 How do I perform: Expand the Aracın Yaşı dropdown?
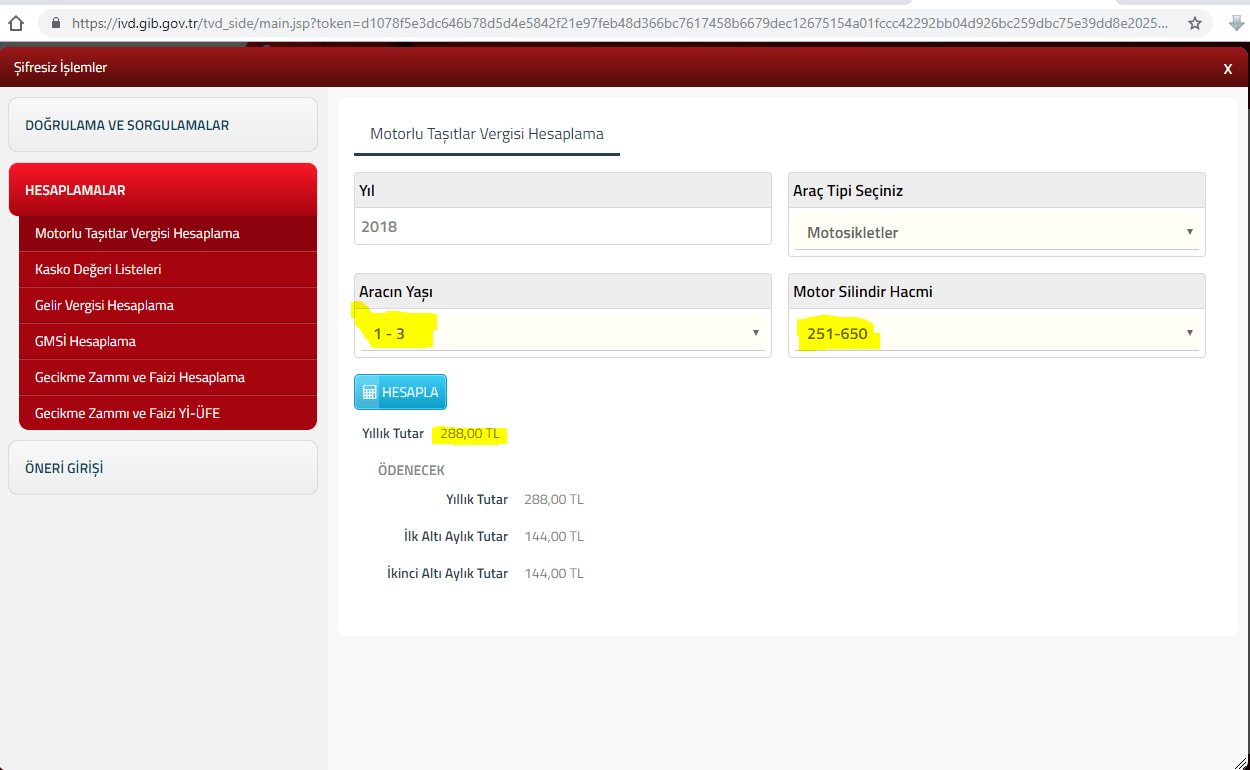coord(562,333)
